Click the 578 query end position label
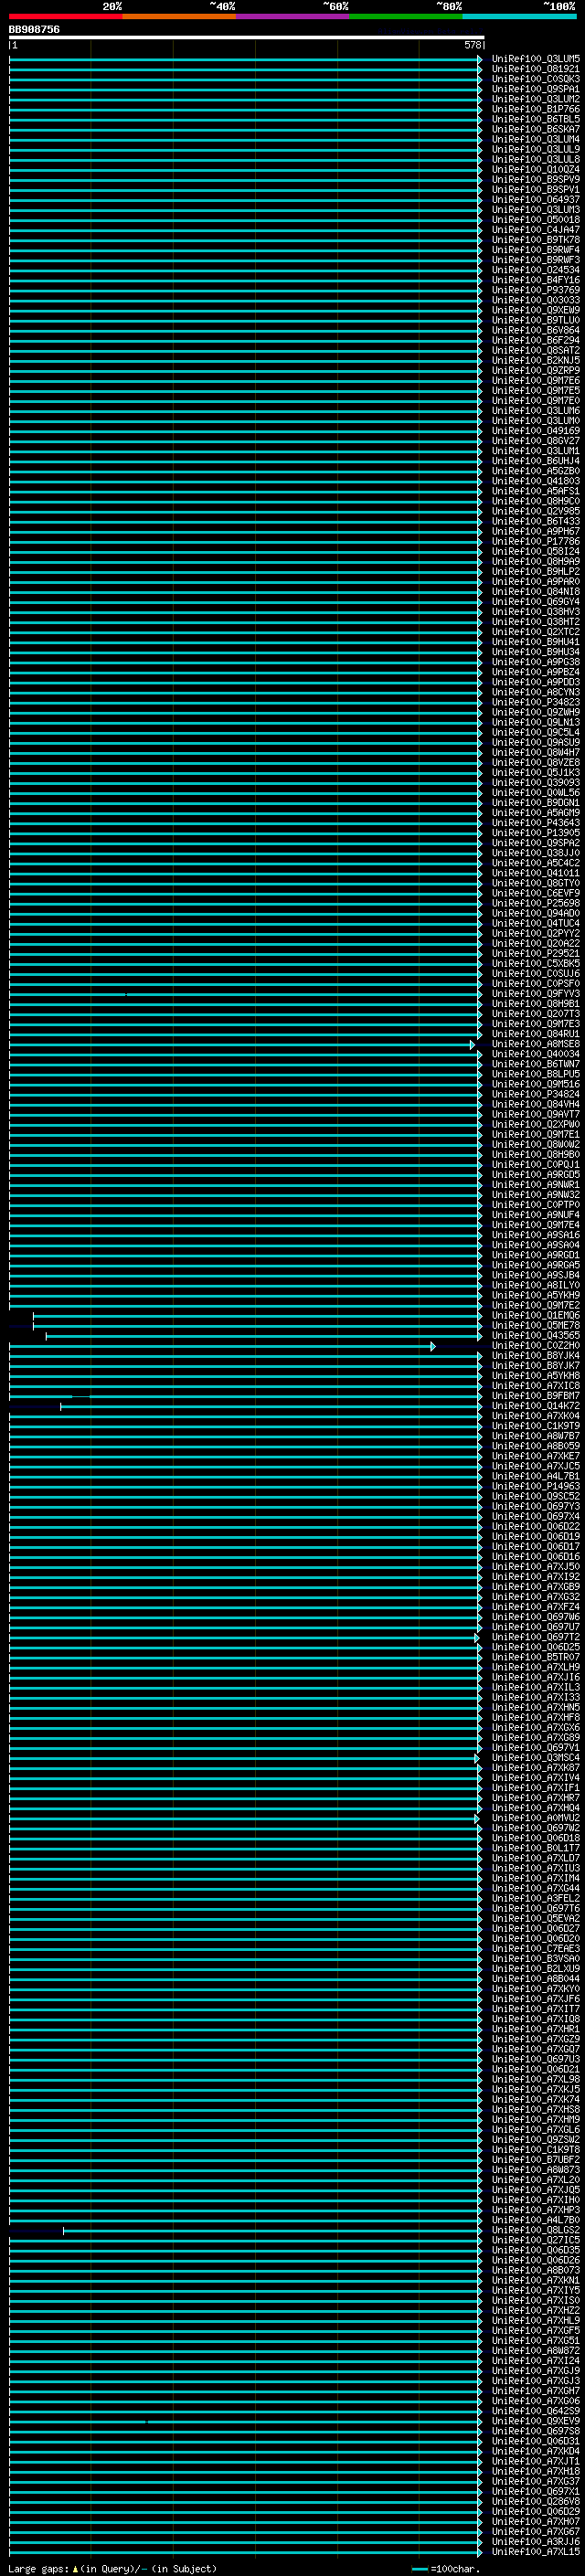 473,45
